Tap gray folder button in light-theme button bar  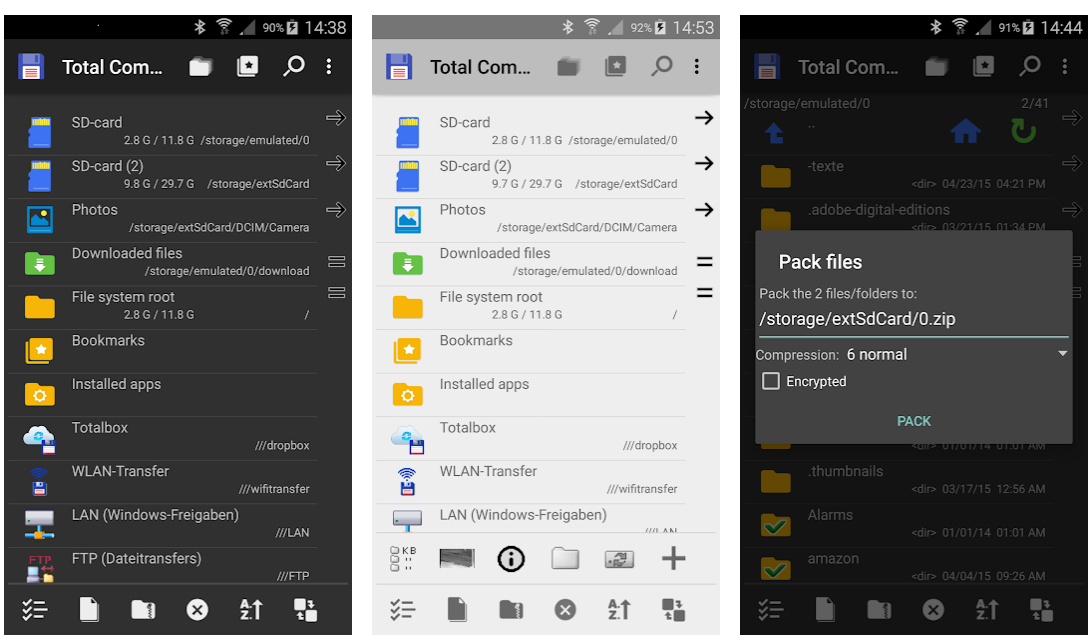(x=565, y=558)
